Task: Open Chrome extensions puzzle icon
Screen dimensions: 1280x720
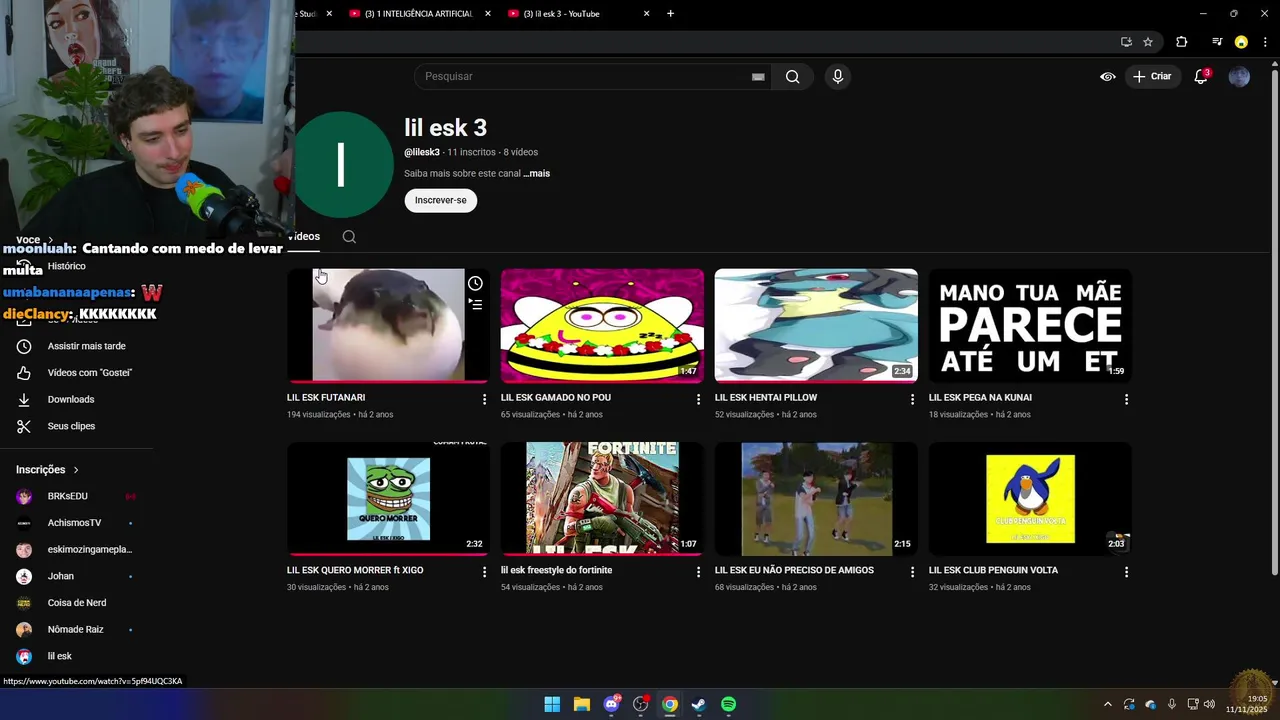Action: coord(1182,42)
